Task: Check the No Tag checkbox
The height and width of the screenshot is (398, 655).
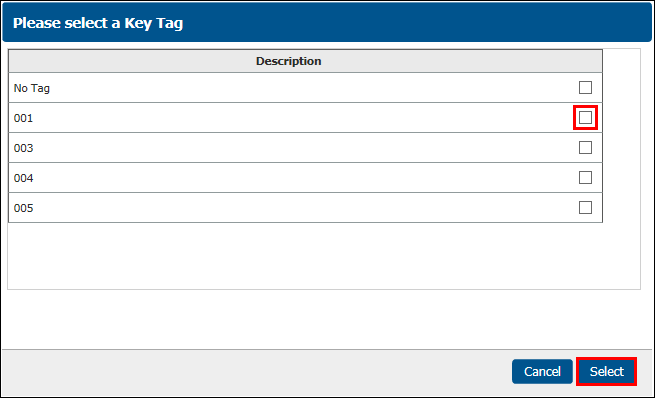Action: (585, 88)
